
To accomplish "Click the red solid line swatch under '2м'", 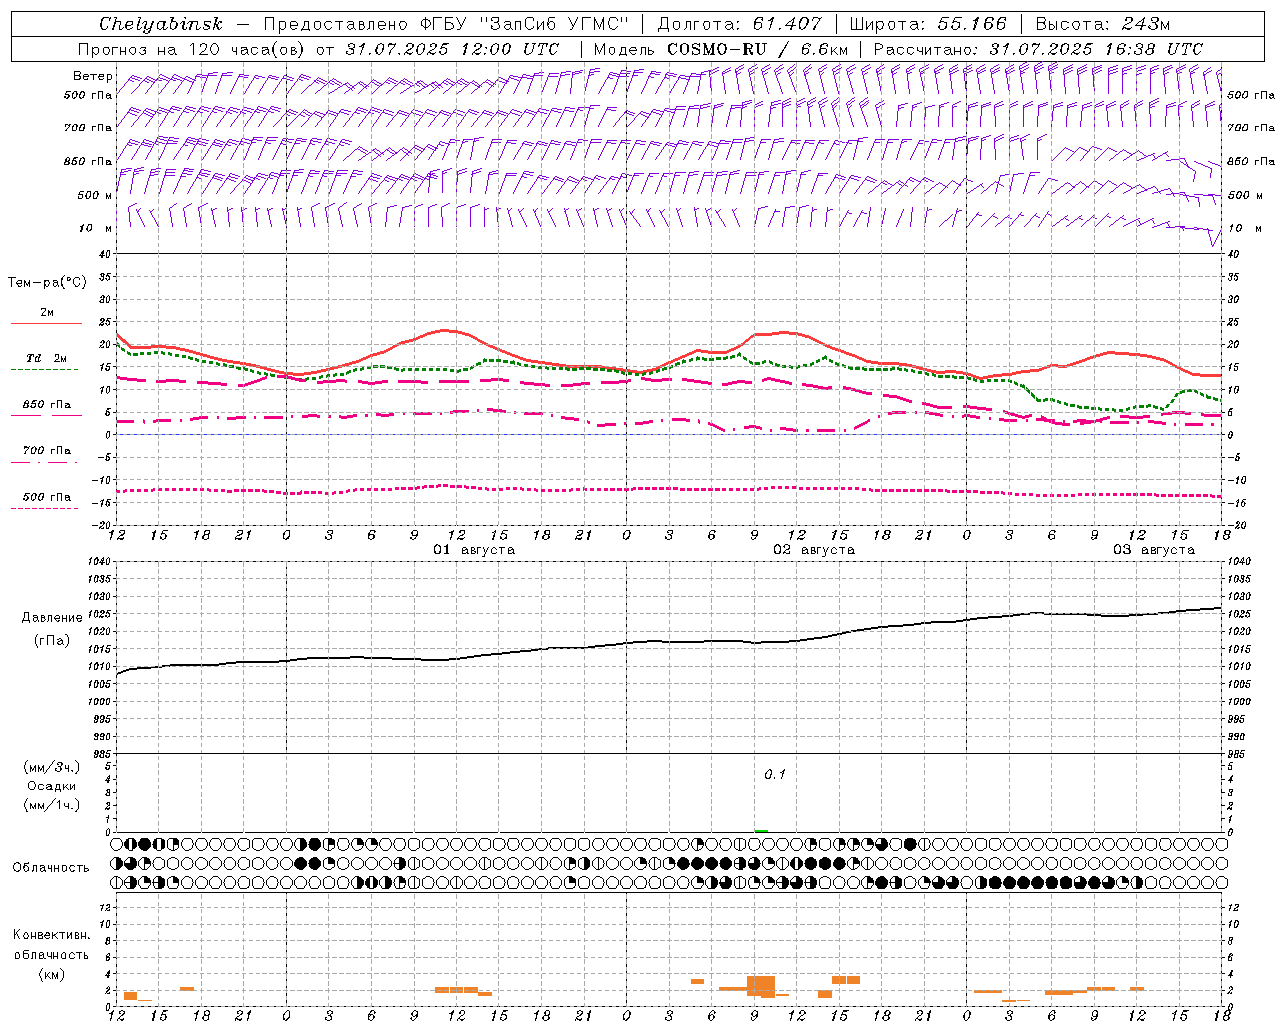I will pyautogui.click(x=46, y=324).
